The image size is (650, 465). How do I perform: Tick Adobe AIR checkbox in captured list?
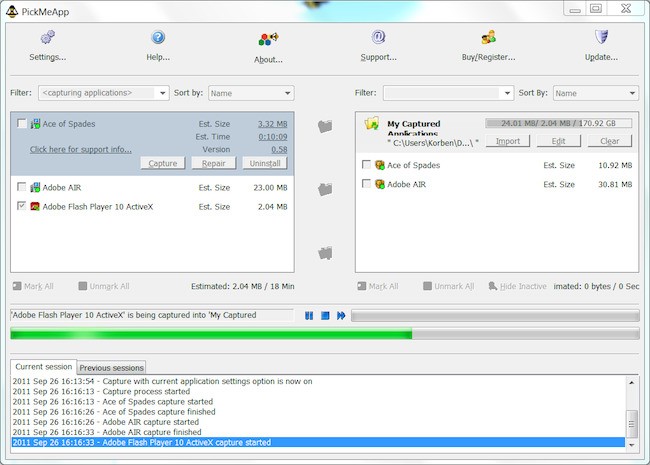pyautogui.click(x=367, y=184)
